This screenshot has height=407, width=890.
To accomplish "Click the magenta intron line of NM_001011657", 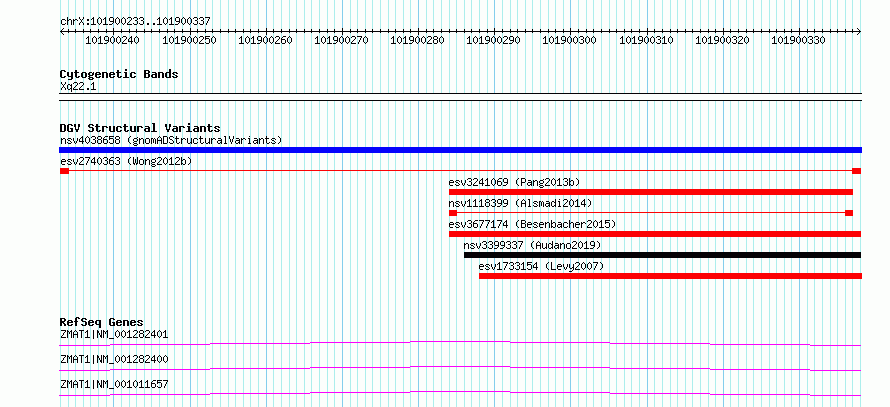I will (460, 392).
